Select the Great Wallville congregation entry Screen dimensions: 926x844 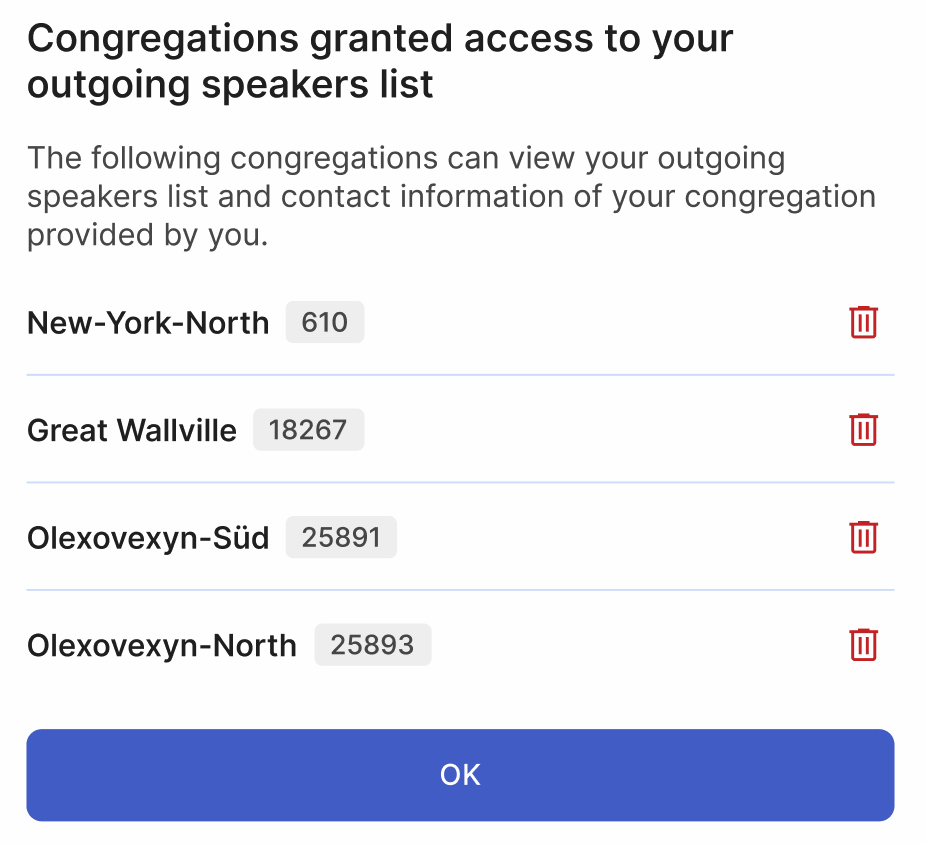point(132,430)
